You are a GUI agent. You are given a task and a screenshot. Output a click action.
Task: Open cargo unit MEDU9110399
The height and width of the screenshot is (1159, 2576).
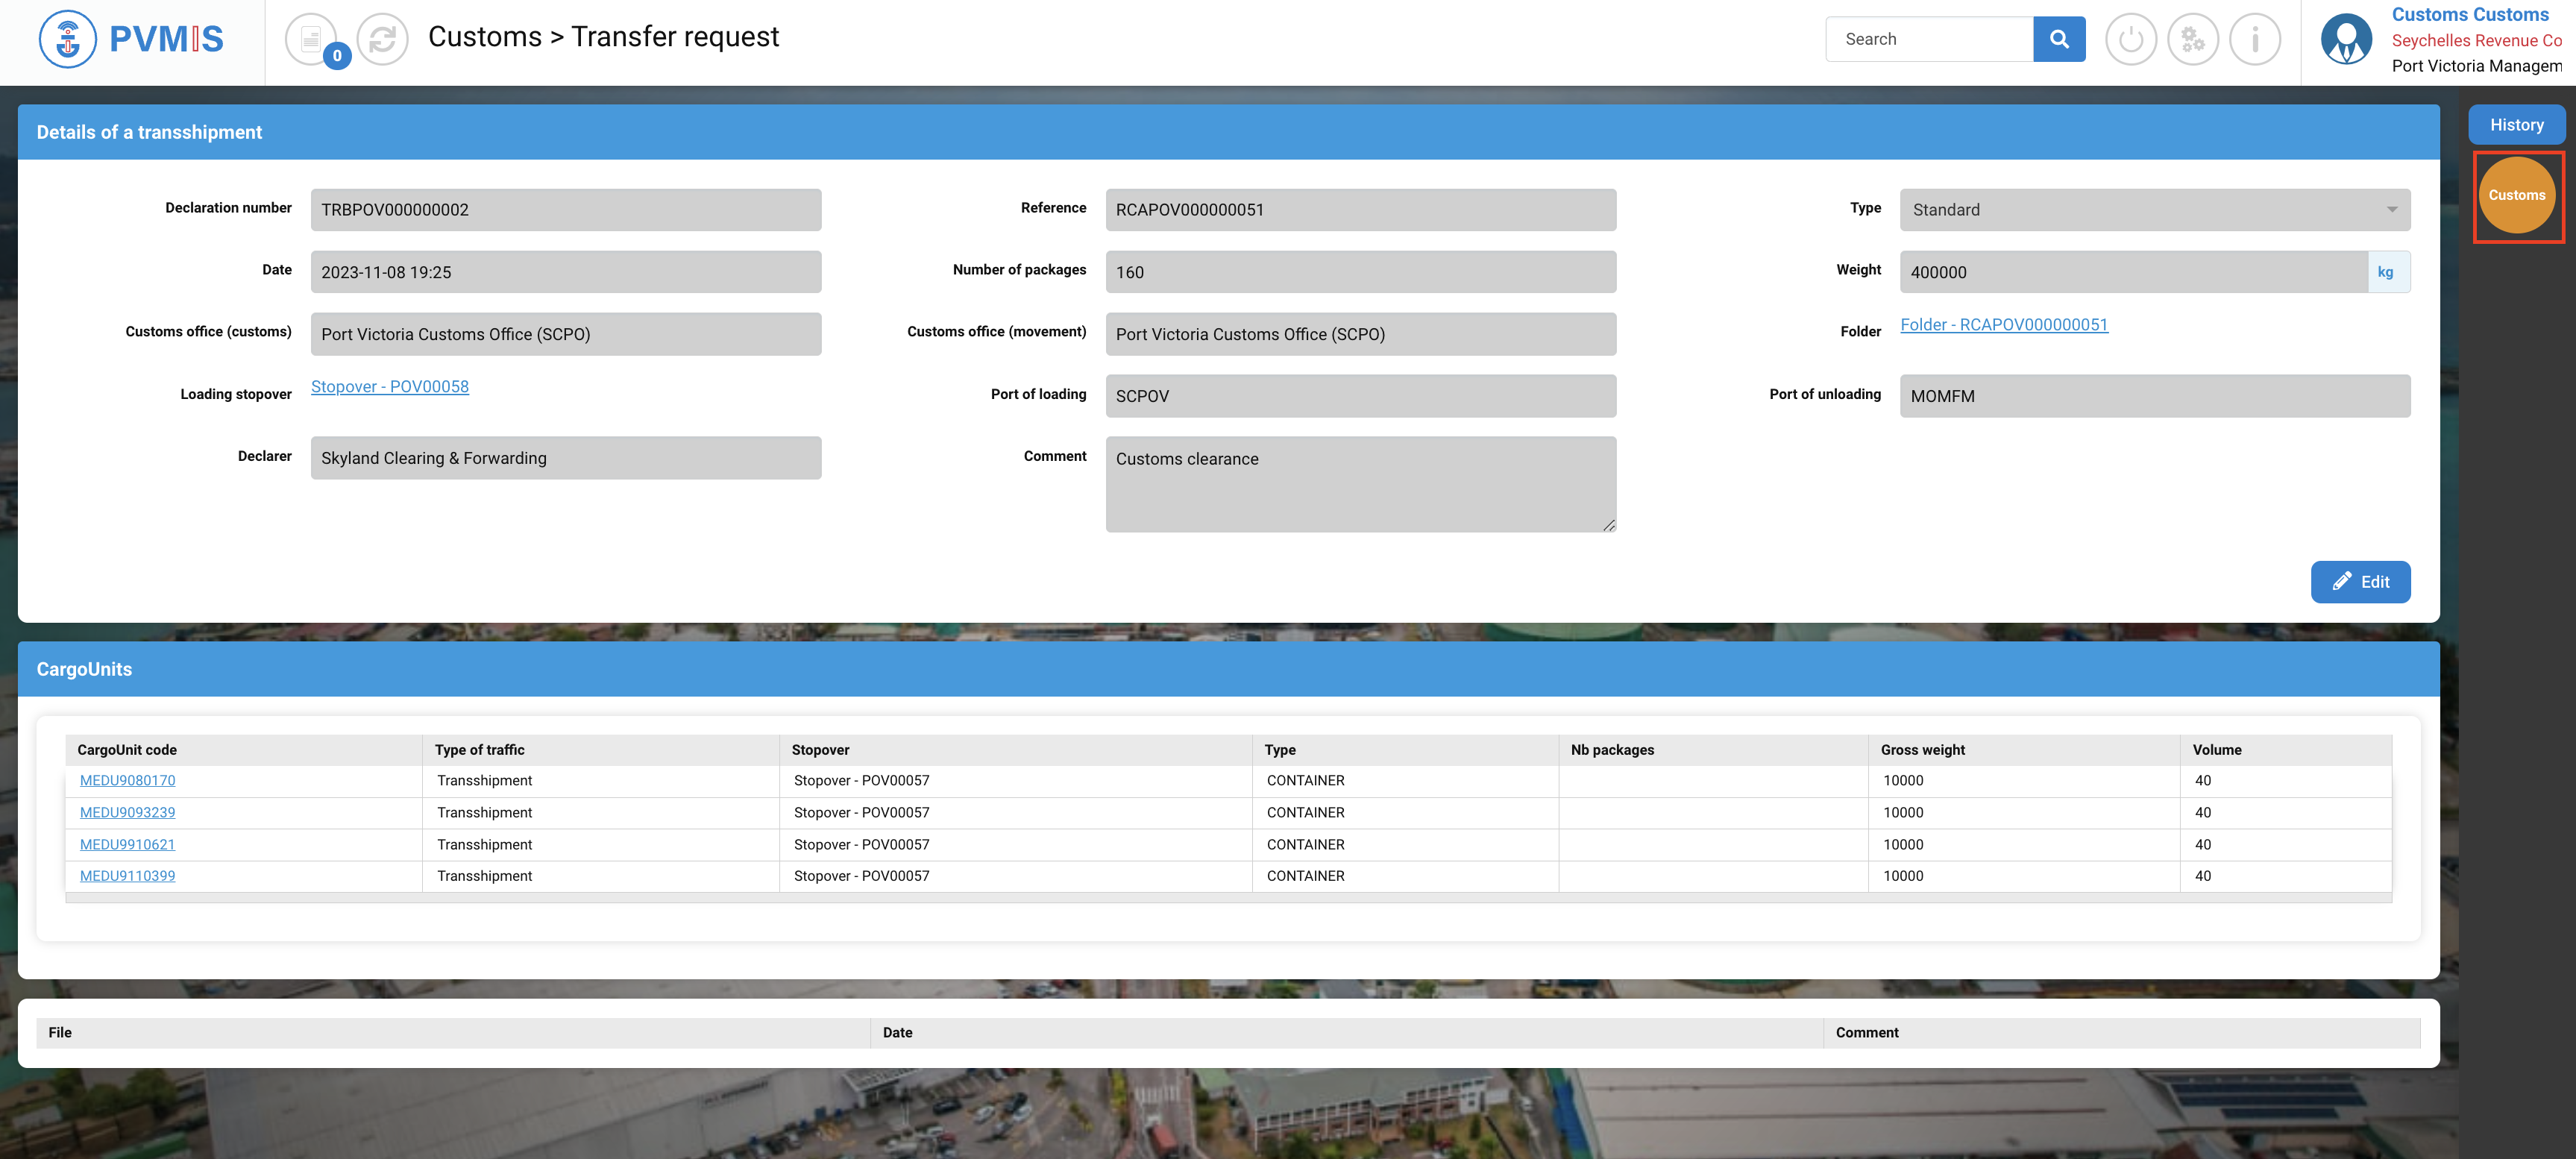(x=127, y=876)
